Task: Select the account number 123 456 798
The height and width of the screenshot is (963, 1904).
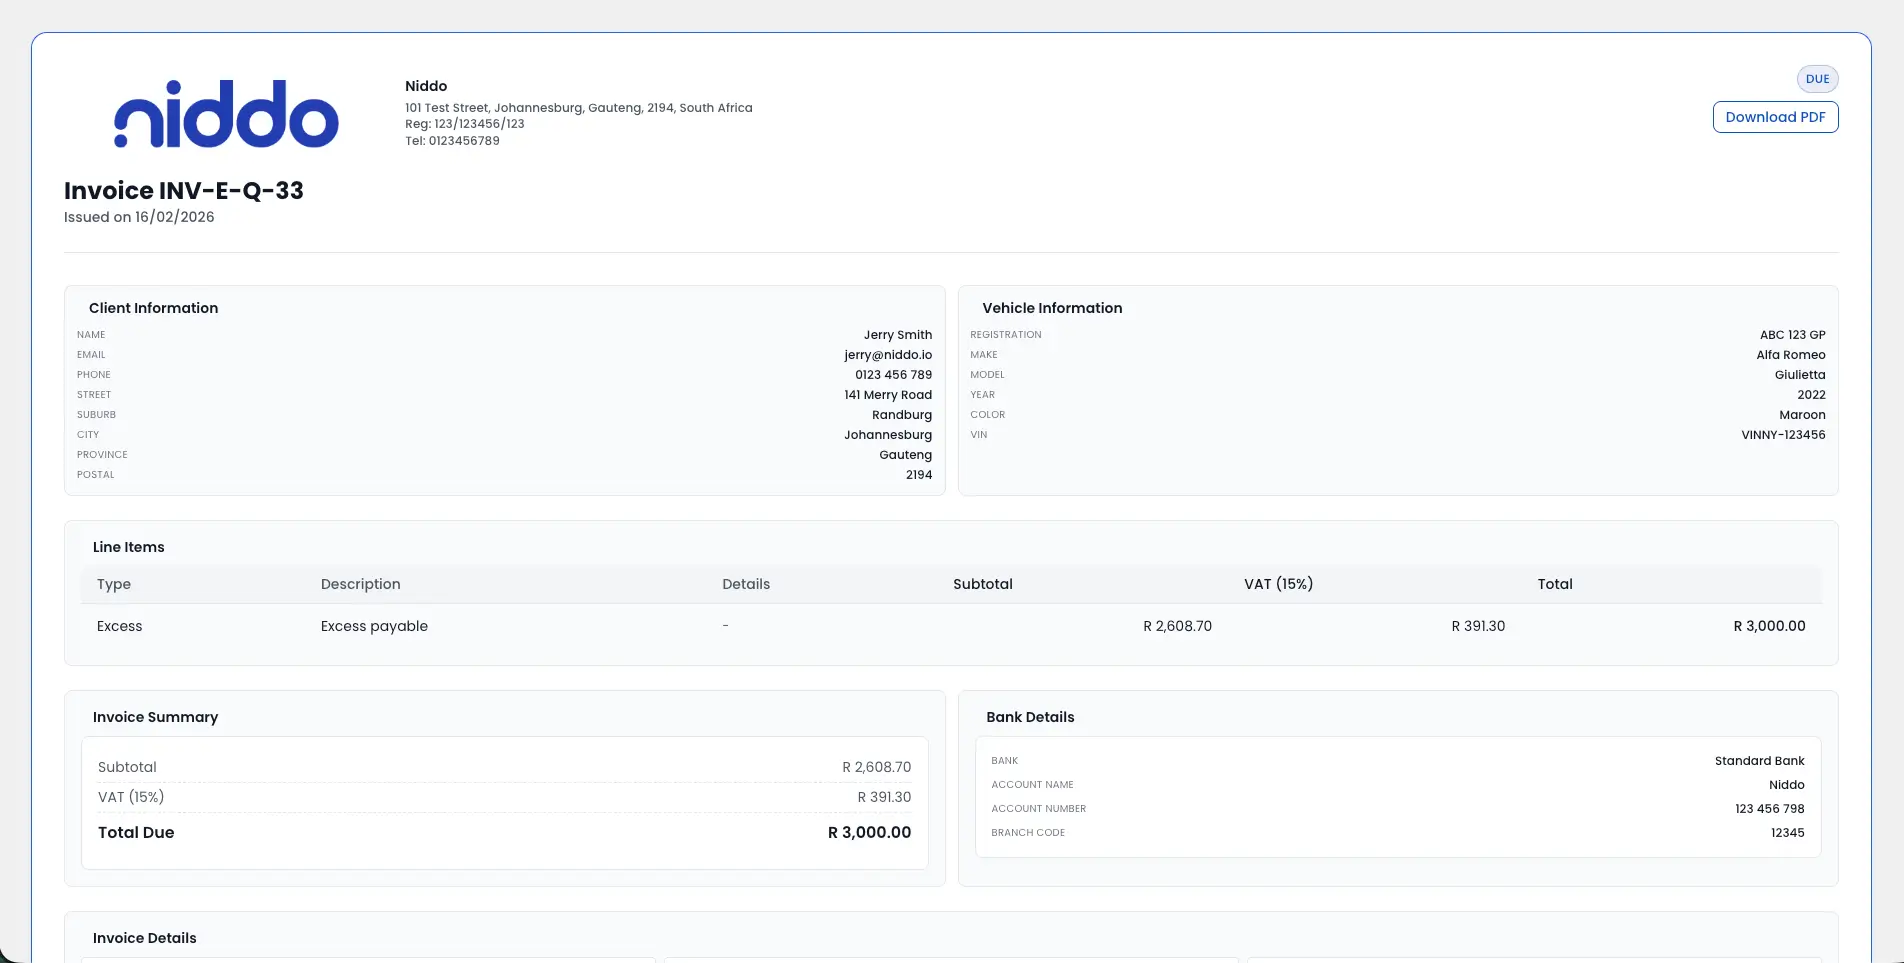Action: coord(1769,808)
